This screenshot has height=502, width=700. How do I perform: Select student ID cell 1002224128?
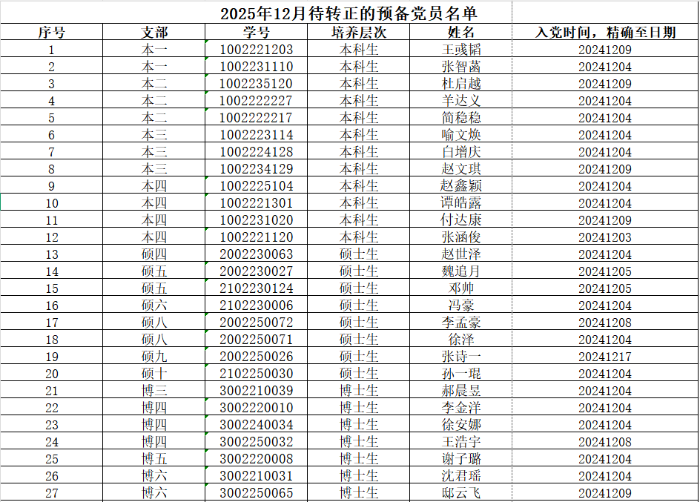tap(256, 151)
